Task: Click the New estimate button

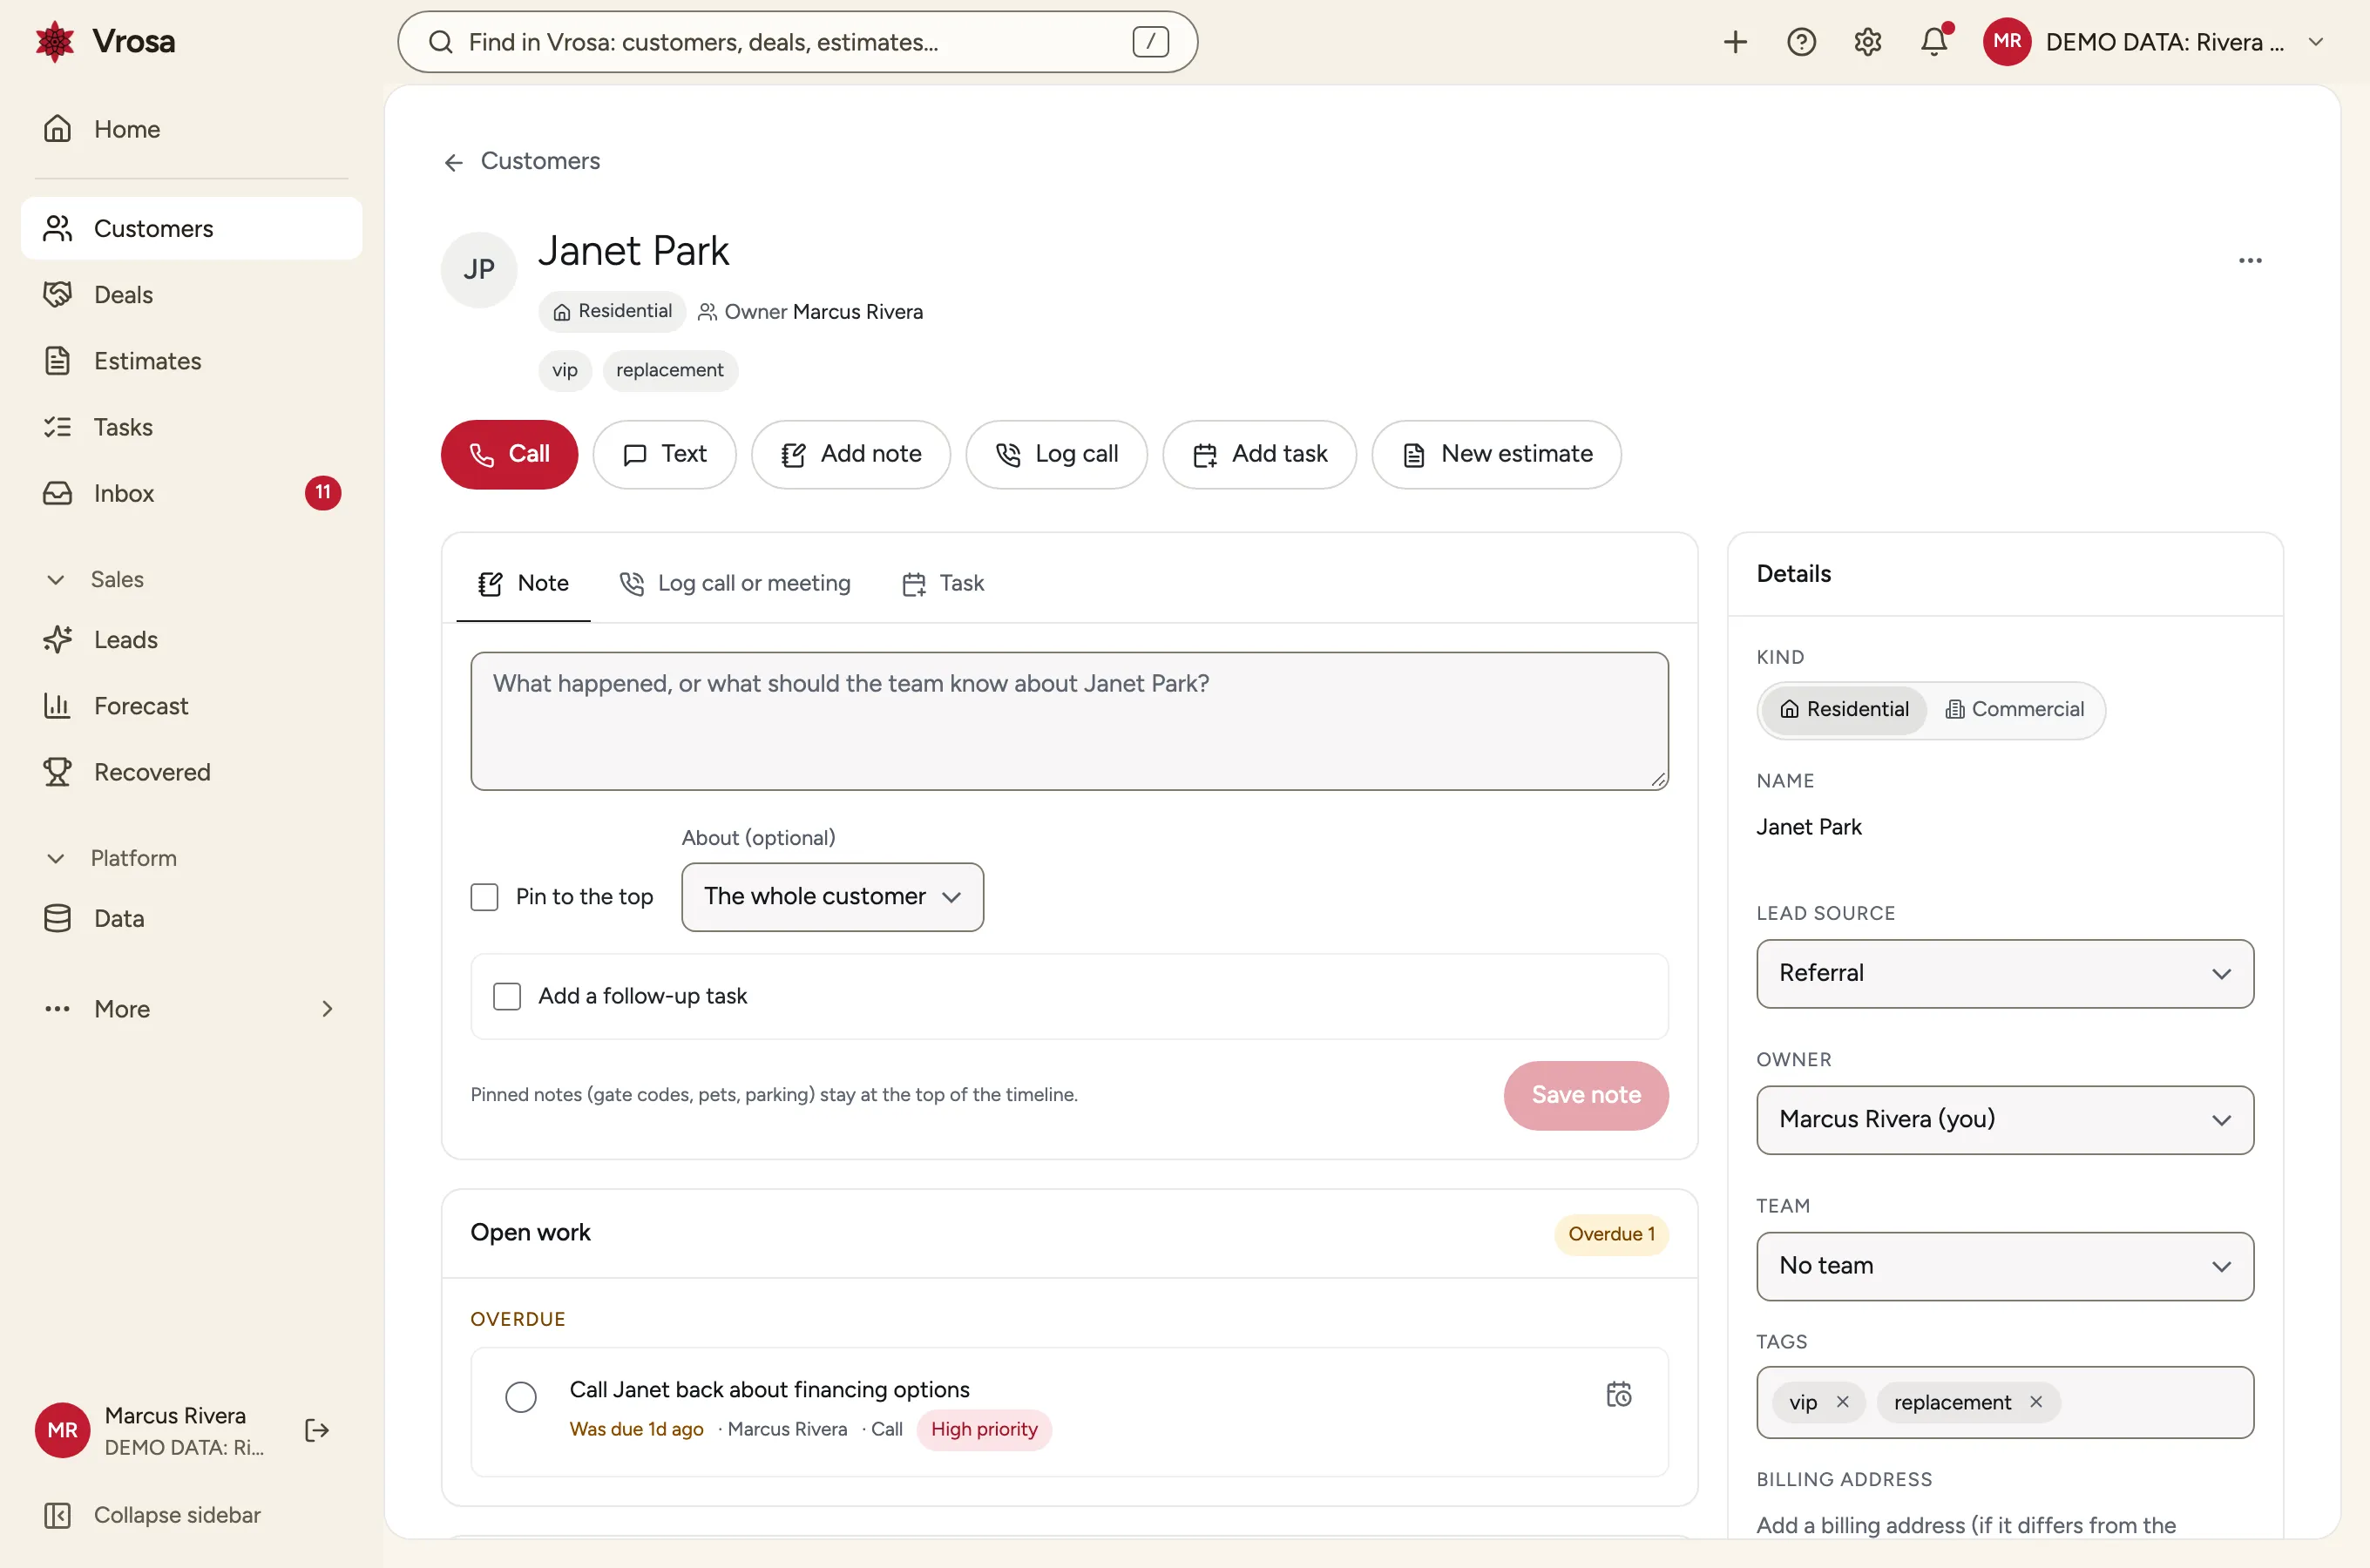Action: pos(1496,454)
